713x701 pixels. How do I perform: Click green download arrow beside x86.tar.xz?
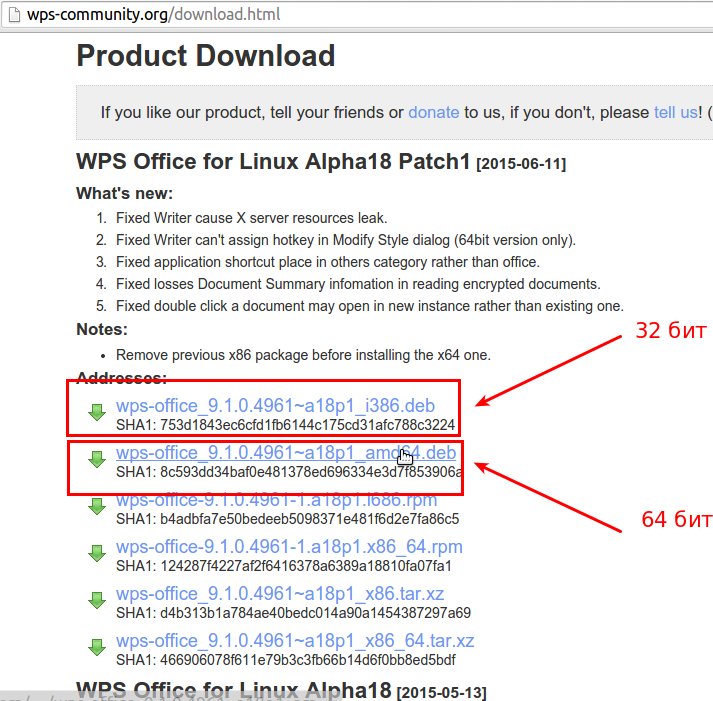tap(97, 600)
